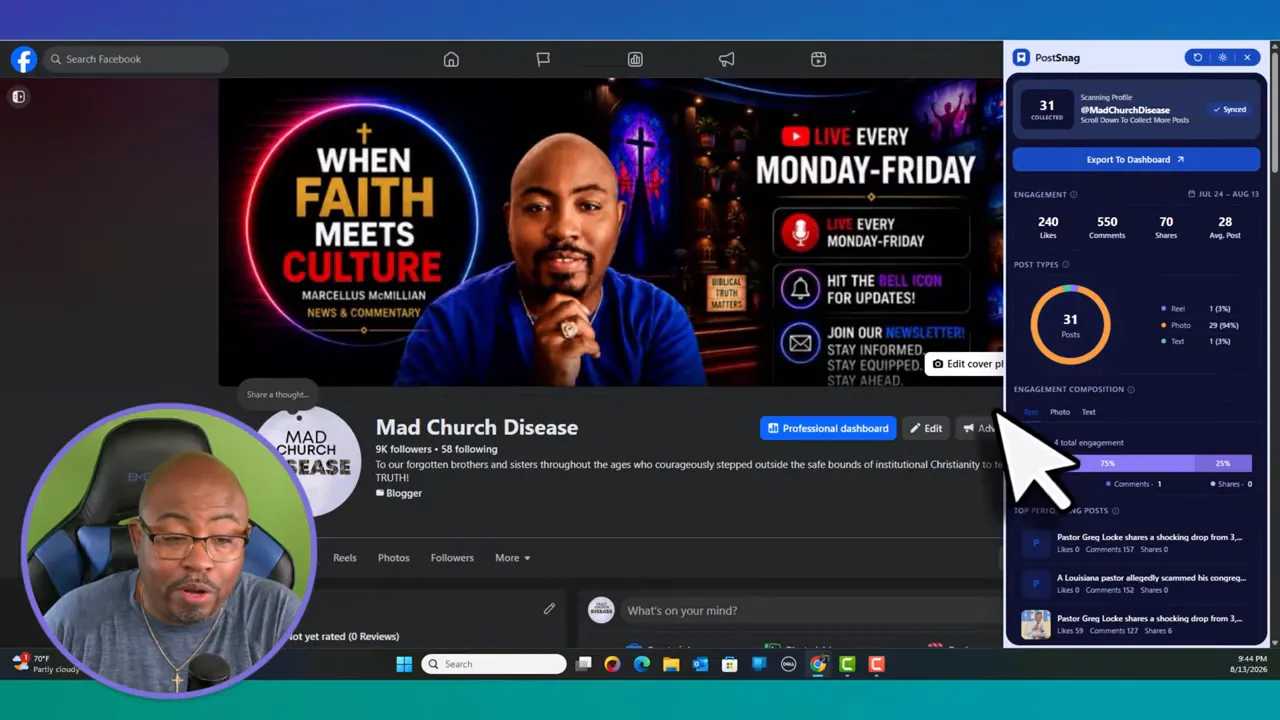
Task: Click Export To Dashboard button
Action: pos(1136,160)
